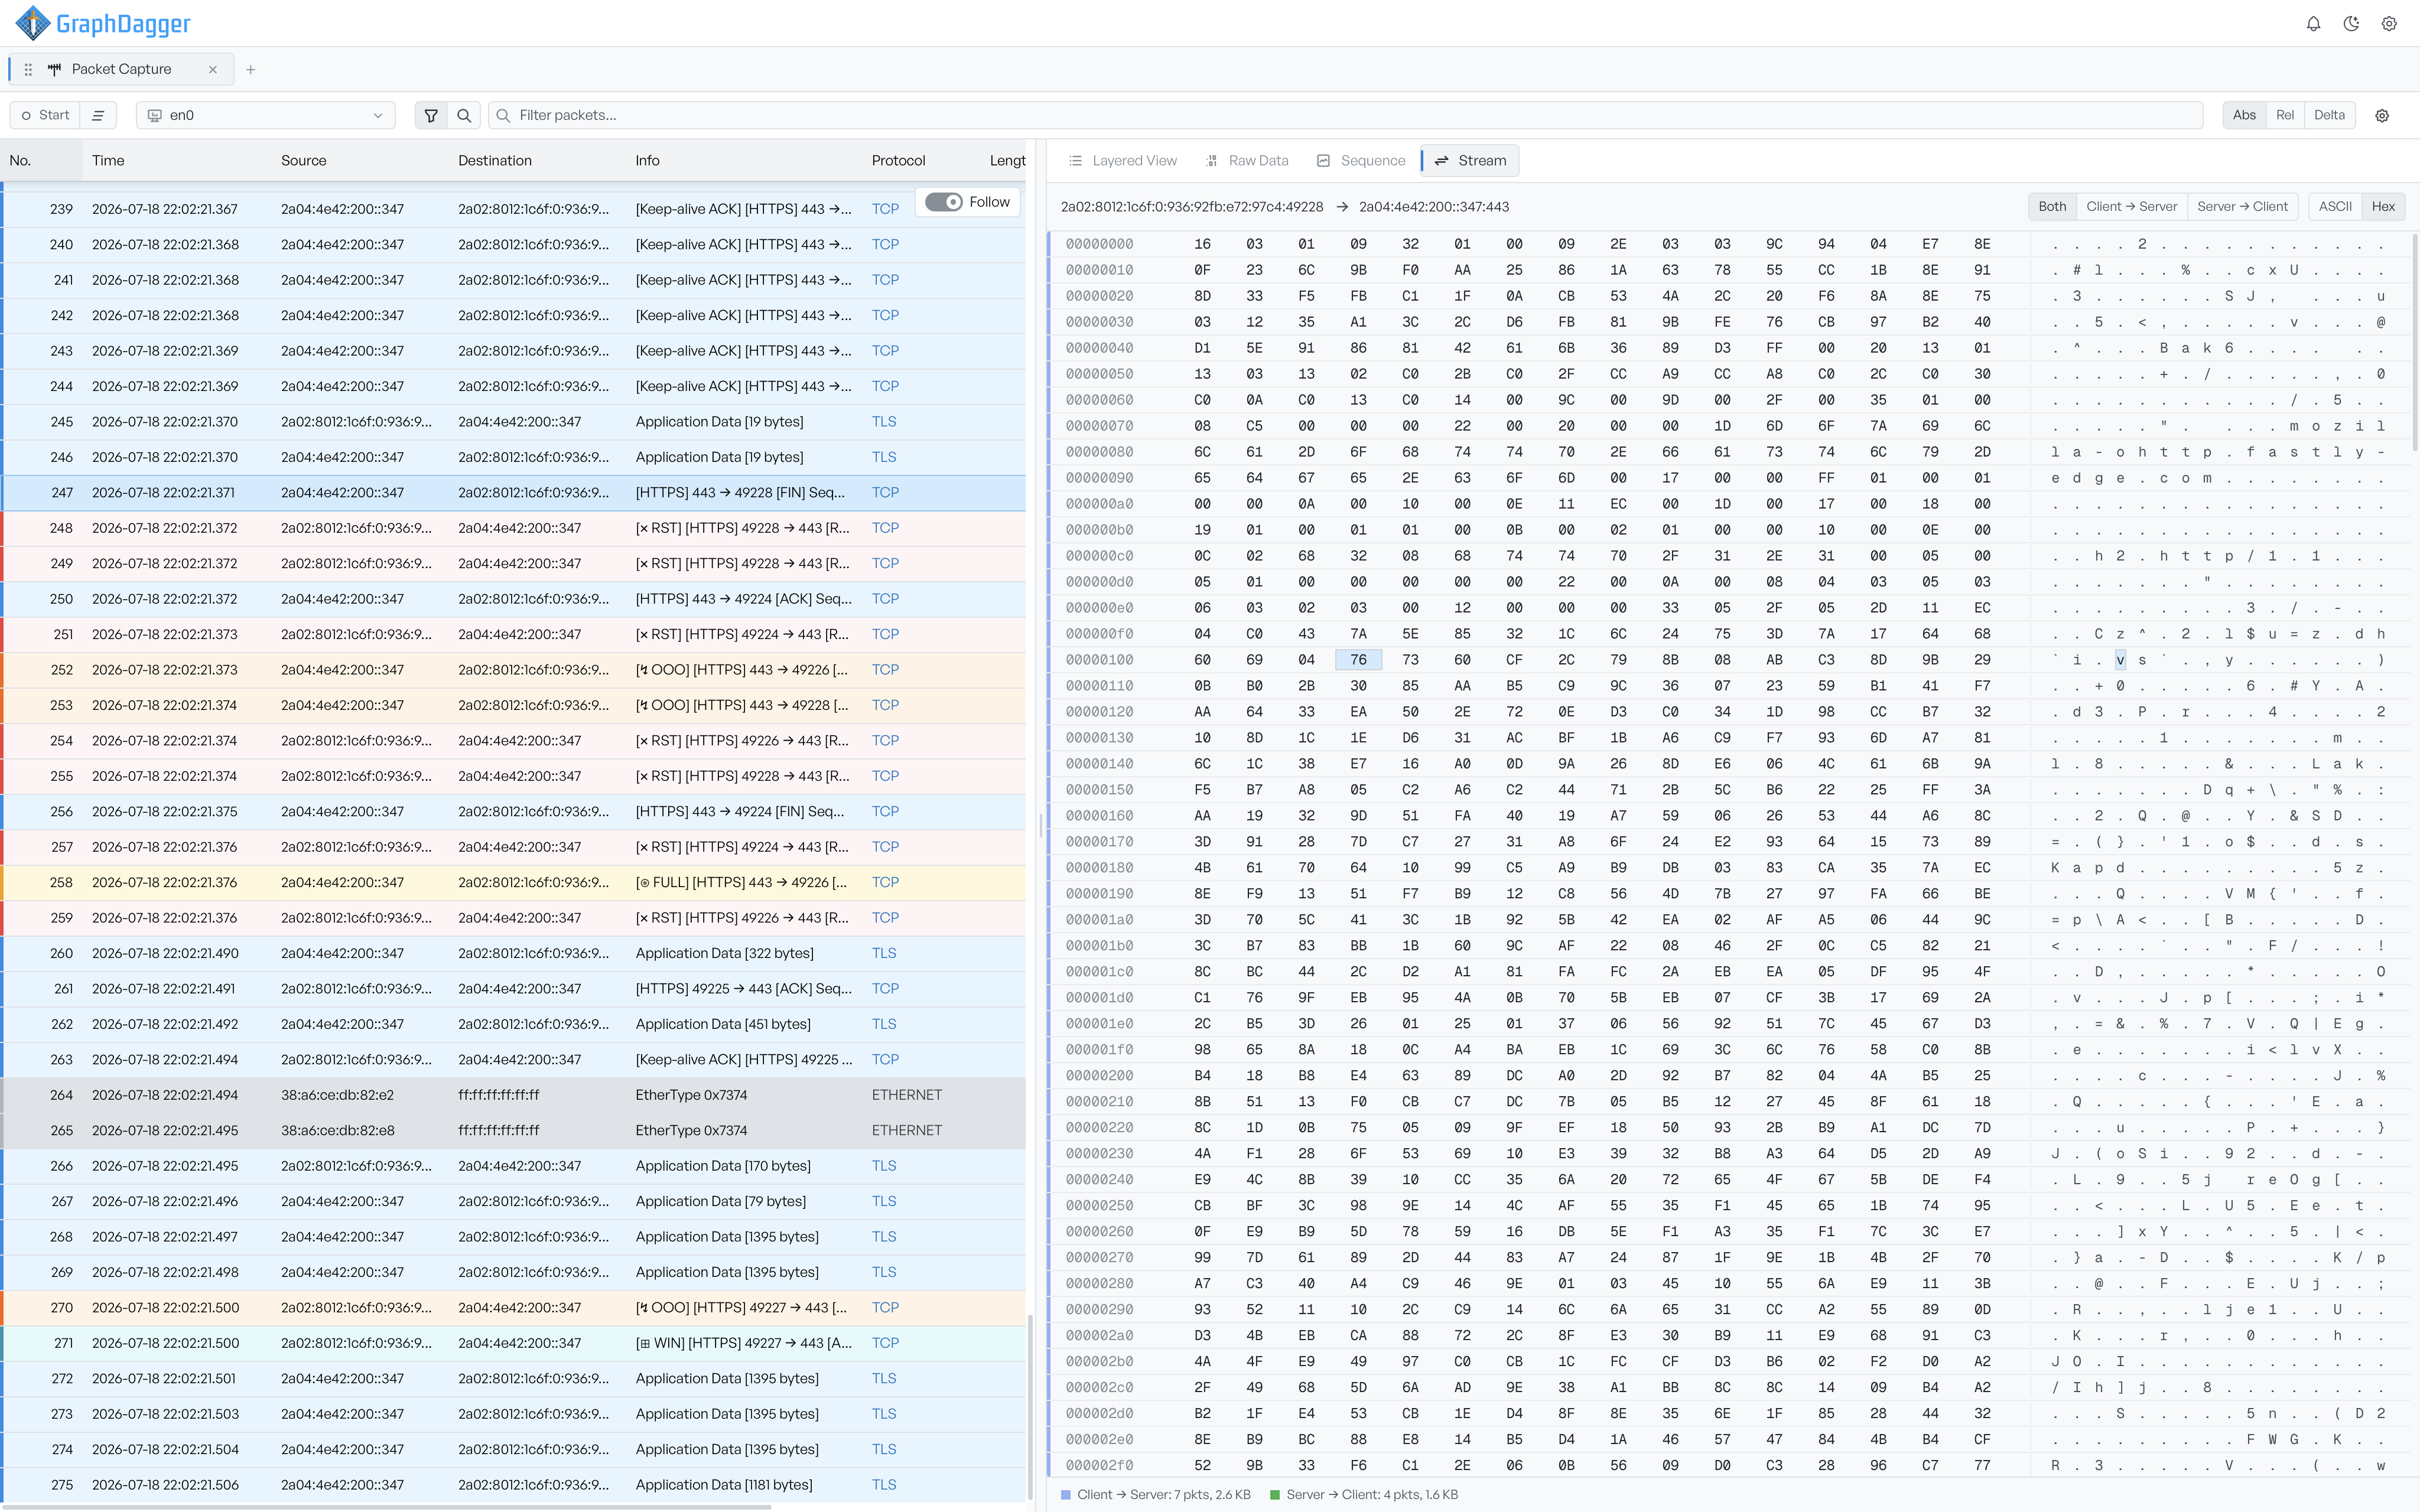The image size is (2420, 1512).
Task: Show only Client → Server stream
Action: pos(2131,206)
